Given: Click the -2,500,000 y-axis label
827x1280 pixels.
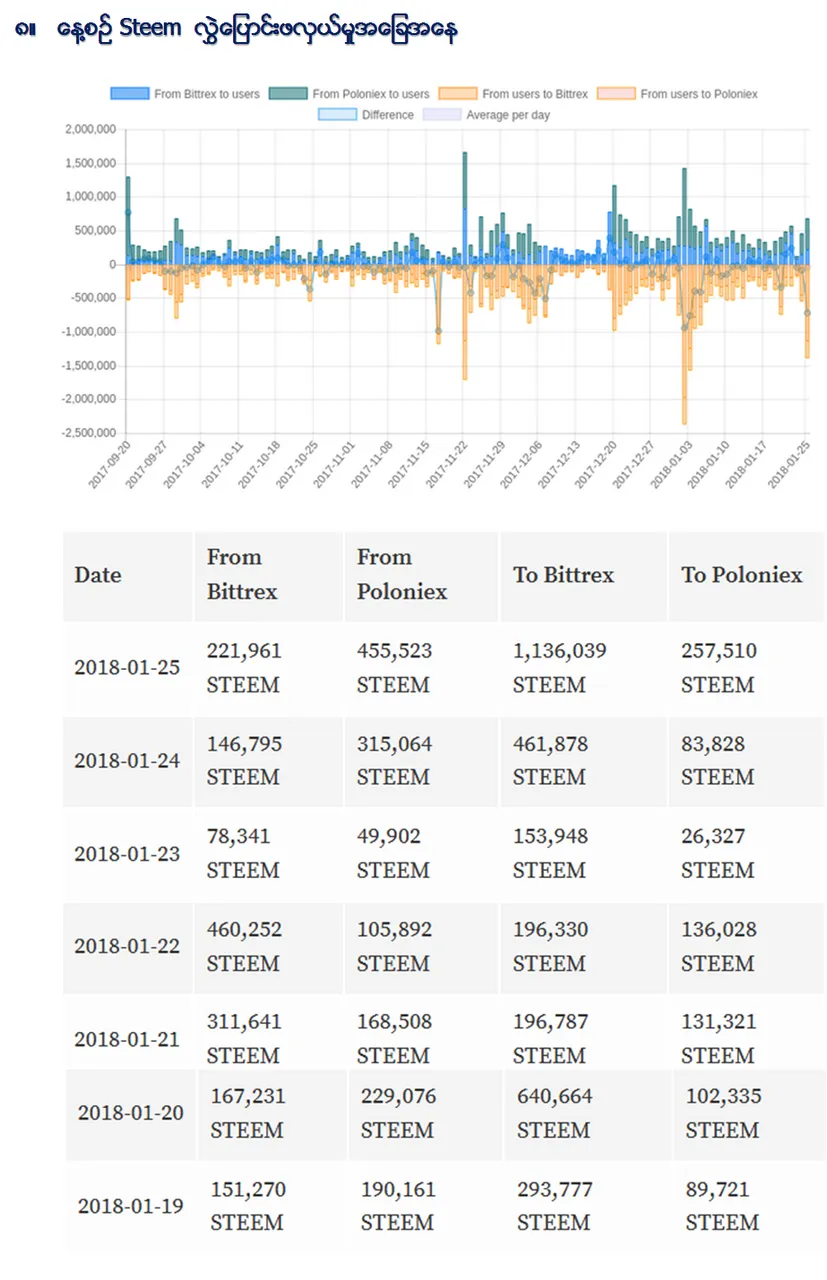Looking at the screenshot, I should click(88, 433).
